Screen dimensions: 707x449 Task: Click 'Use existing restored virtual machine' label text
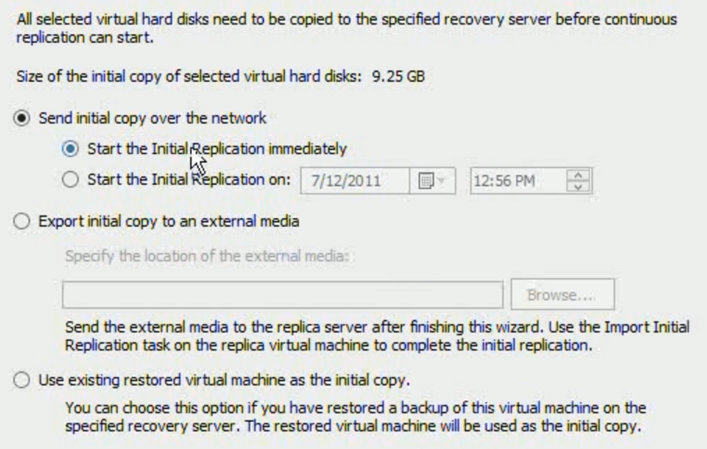224,380
